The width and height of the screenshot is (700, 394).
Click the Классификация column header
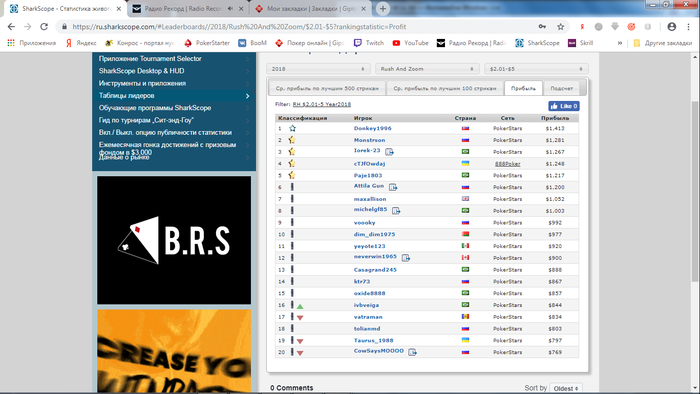(x=303, y=118)
